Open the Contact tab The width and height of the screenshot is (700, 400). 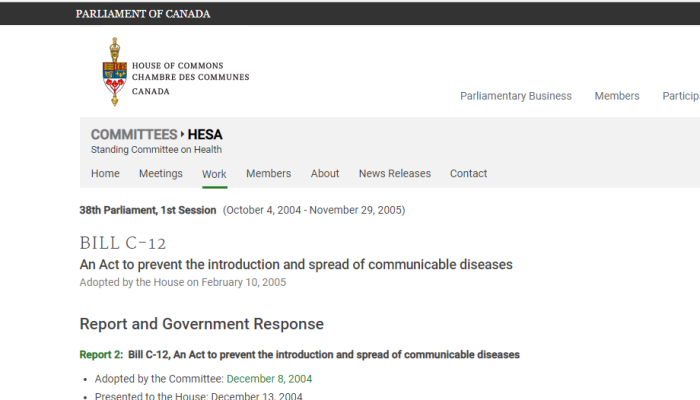point(468,174)
